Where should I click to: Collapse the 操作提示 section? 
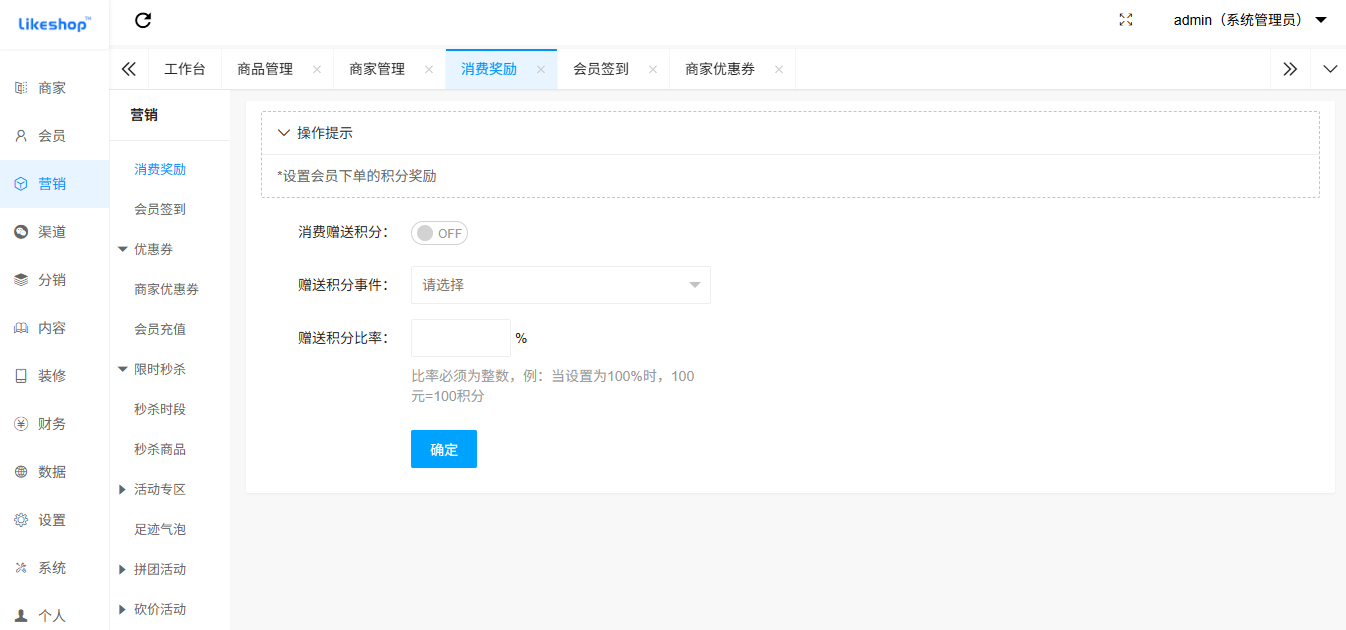coord(284,133)
